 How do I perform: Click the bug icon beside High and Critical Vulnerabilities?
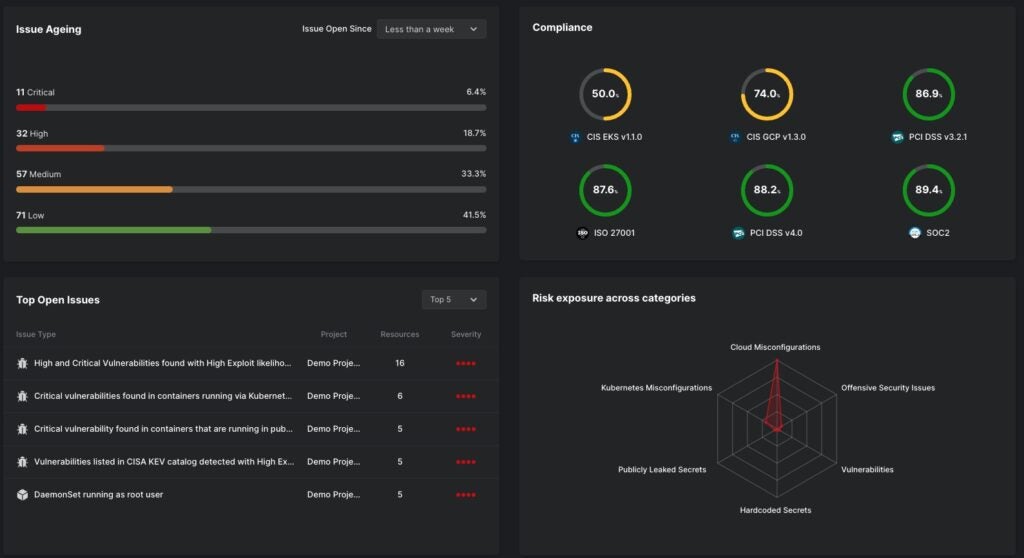click(22, 363)
